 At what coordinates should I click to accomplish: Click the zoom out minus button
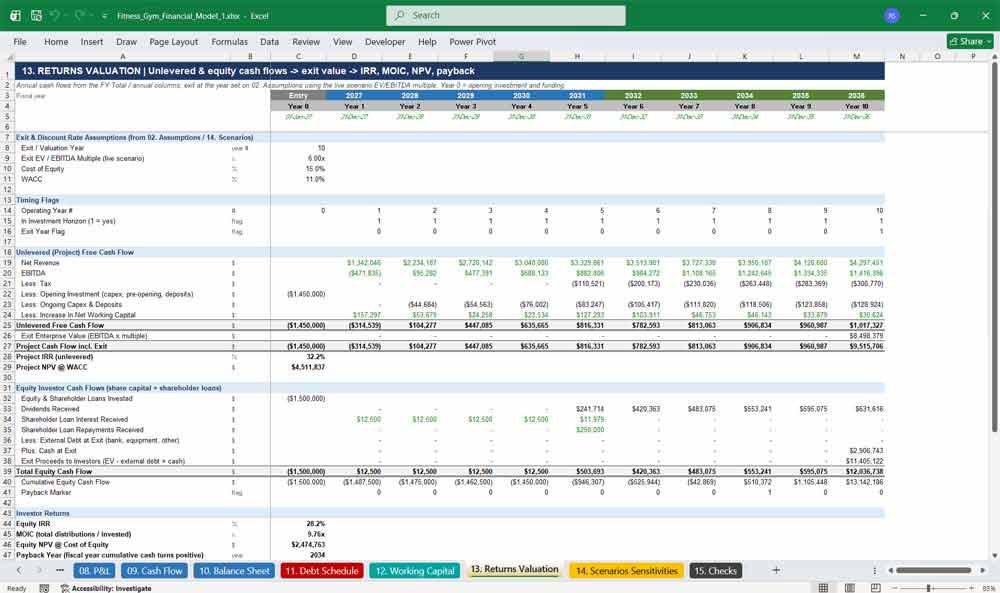pos(895,588)
